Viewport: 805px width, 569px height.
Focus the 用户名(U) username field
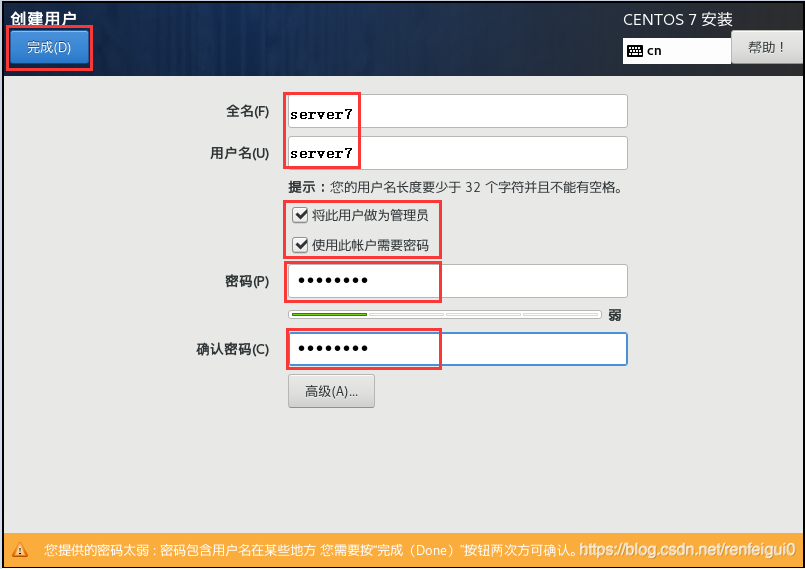click(457, 153)
